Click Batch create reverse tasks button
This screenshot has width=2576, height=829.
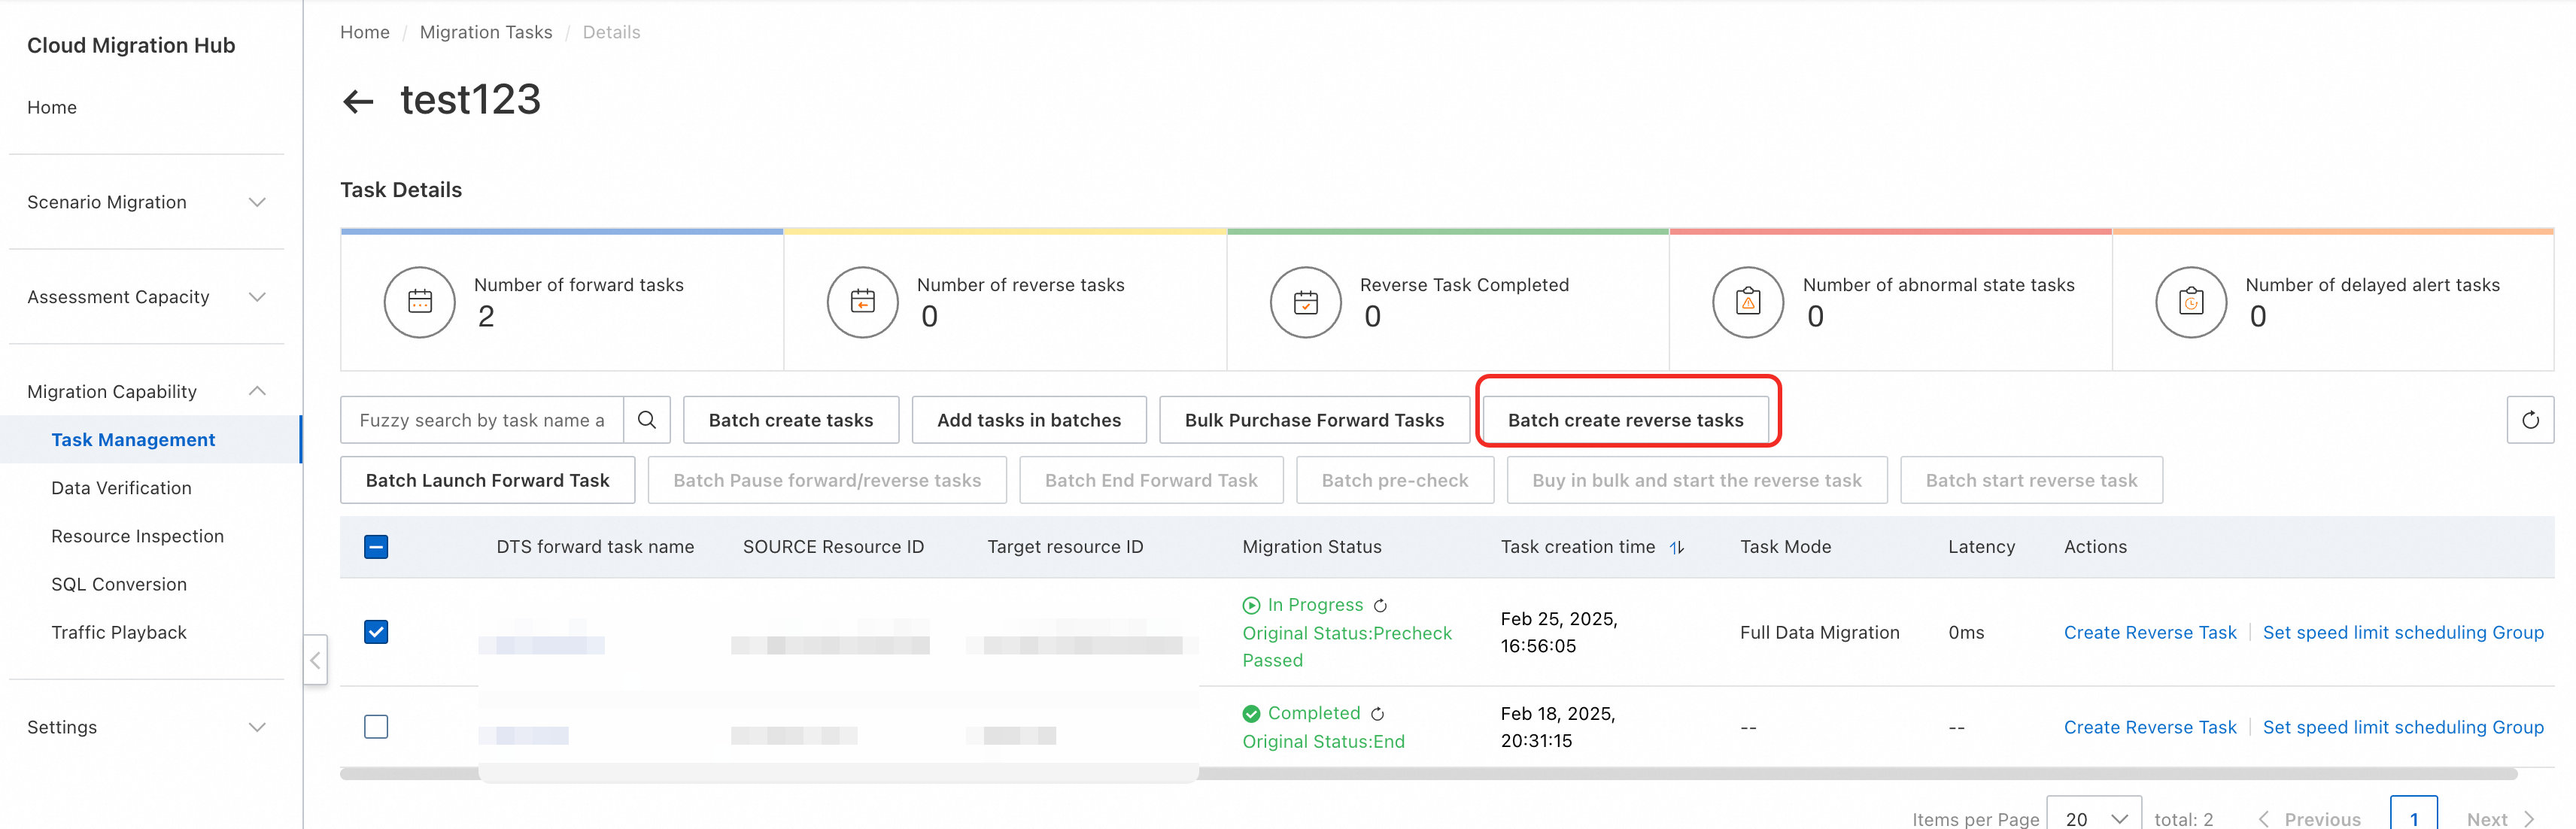(1625, 420)
